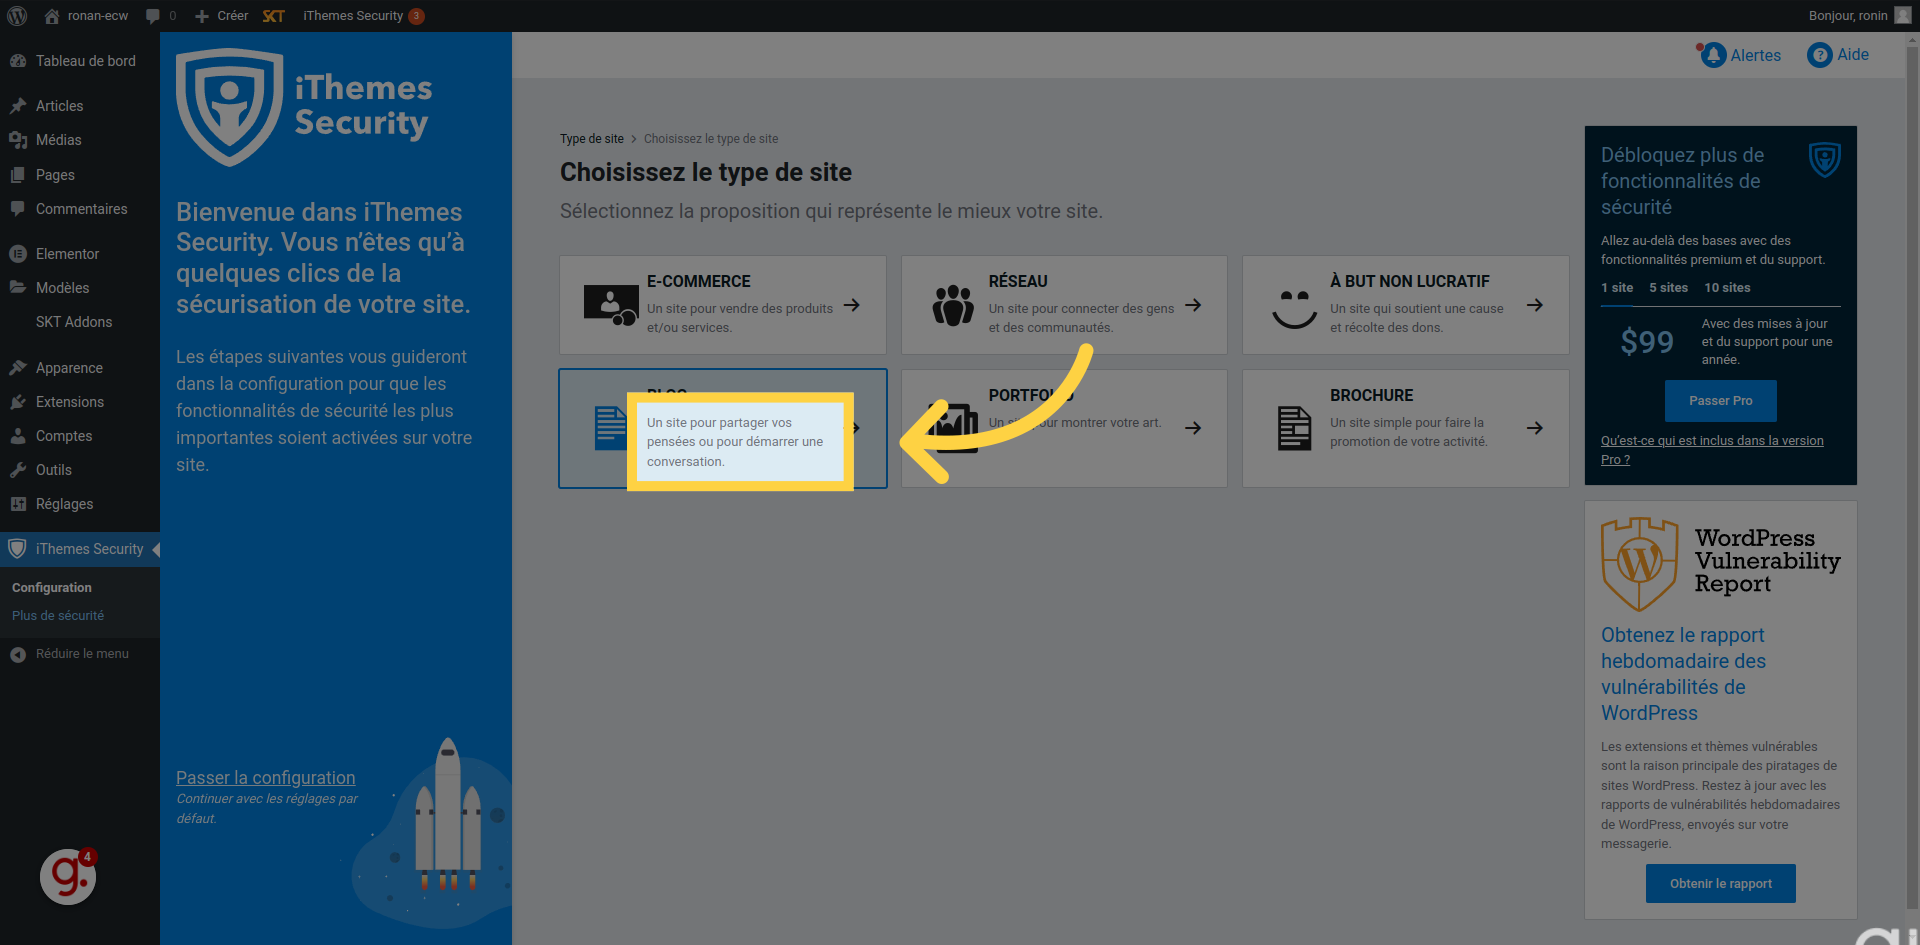The image size is (1920, 945).
Task: Click the arrow on the BROCHURE card
Action: [x=1535, y=428]
